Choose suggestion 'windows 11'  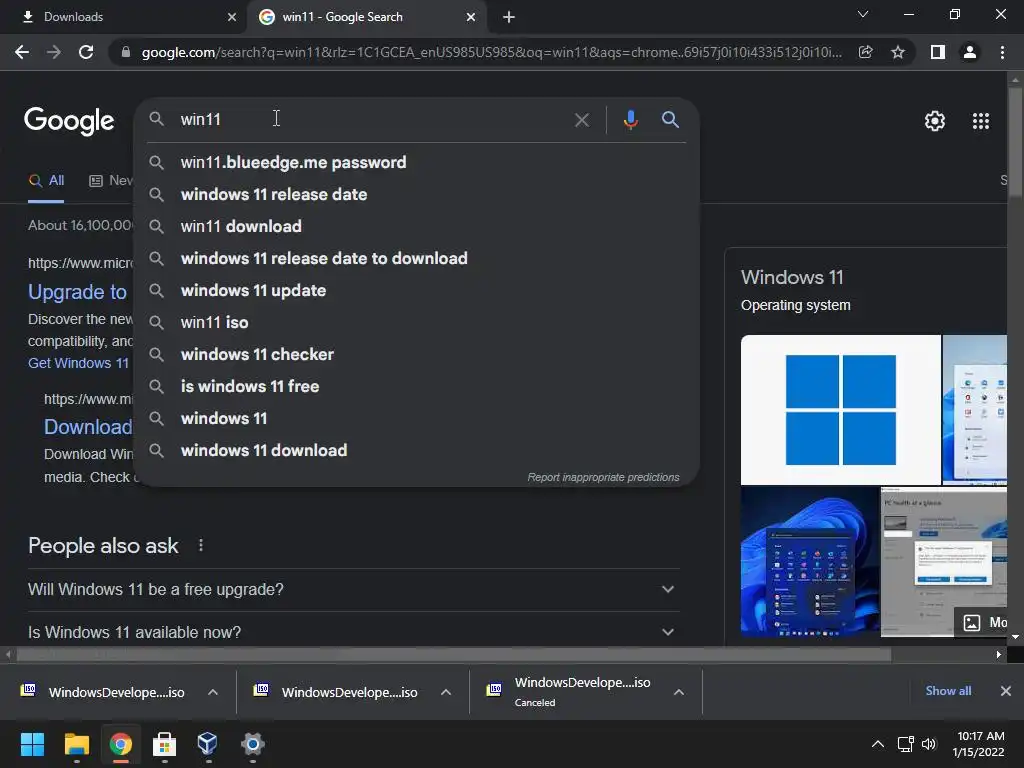coord(417,419)
